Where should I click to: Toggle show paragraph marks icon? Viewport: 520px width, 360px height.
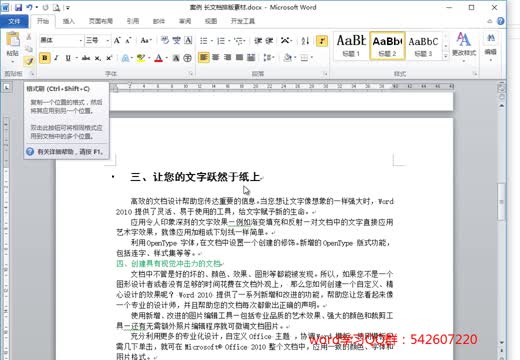coord(322,41)
